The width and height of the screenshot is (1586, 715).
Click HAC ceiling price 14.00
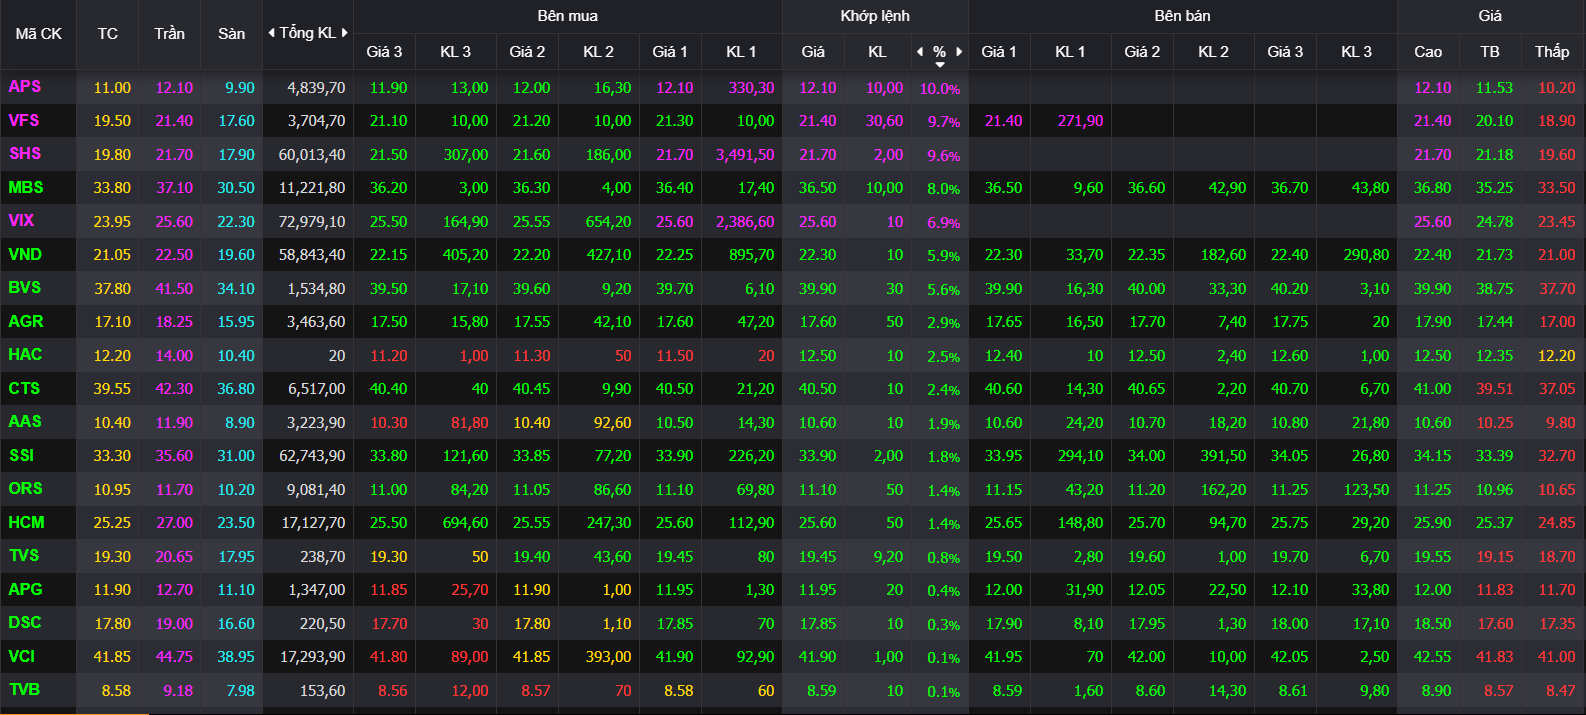point(174,356)
